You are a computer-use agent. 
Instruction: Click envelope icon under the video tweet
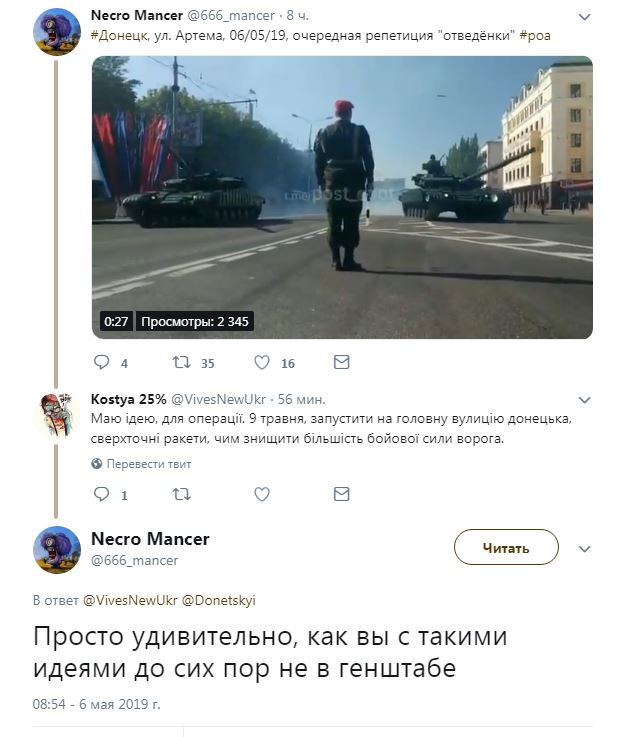pyautogui.click(x=341, y=362)
